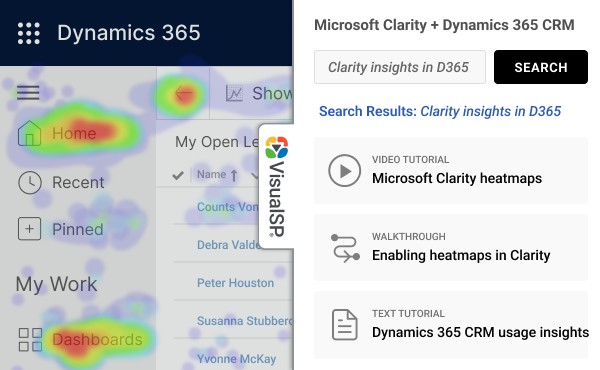Open the Enabling heatmaps in Clarity walkthrough

[x=451, y=247]
